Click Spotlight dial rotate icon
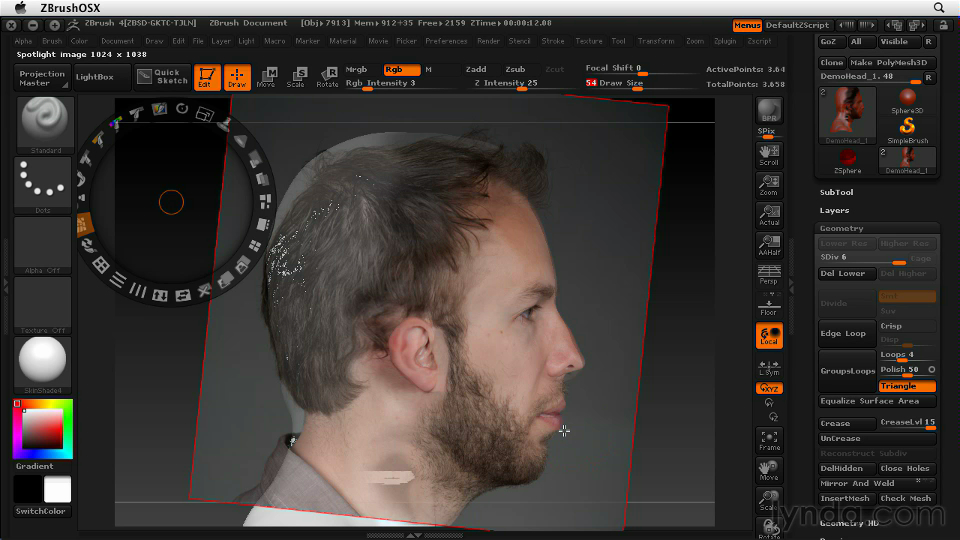Viewport: 960px width, 540px height. [x=182, y=108]
